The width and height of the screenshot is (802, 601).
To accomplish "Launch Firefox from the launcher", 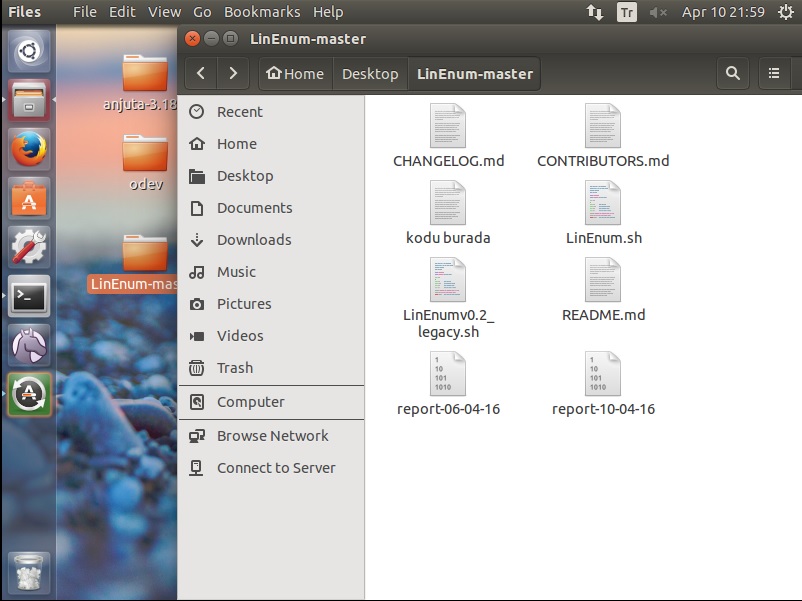I will [x=29, y=151].
